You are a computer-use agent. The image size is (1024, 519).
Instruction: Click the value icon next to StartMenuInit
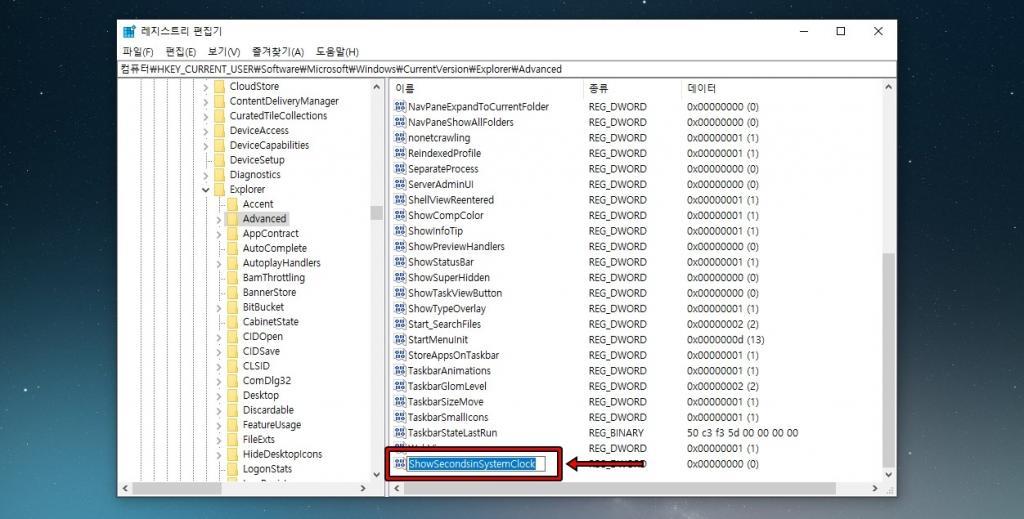point(400,339)
